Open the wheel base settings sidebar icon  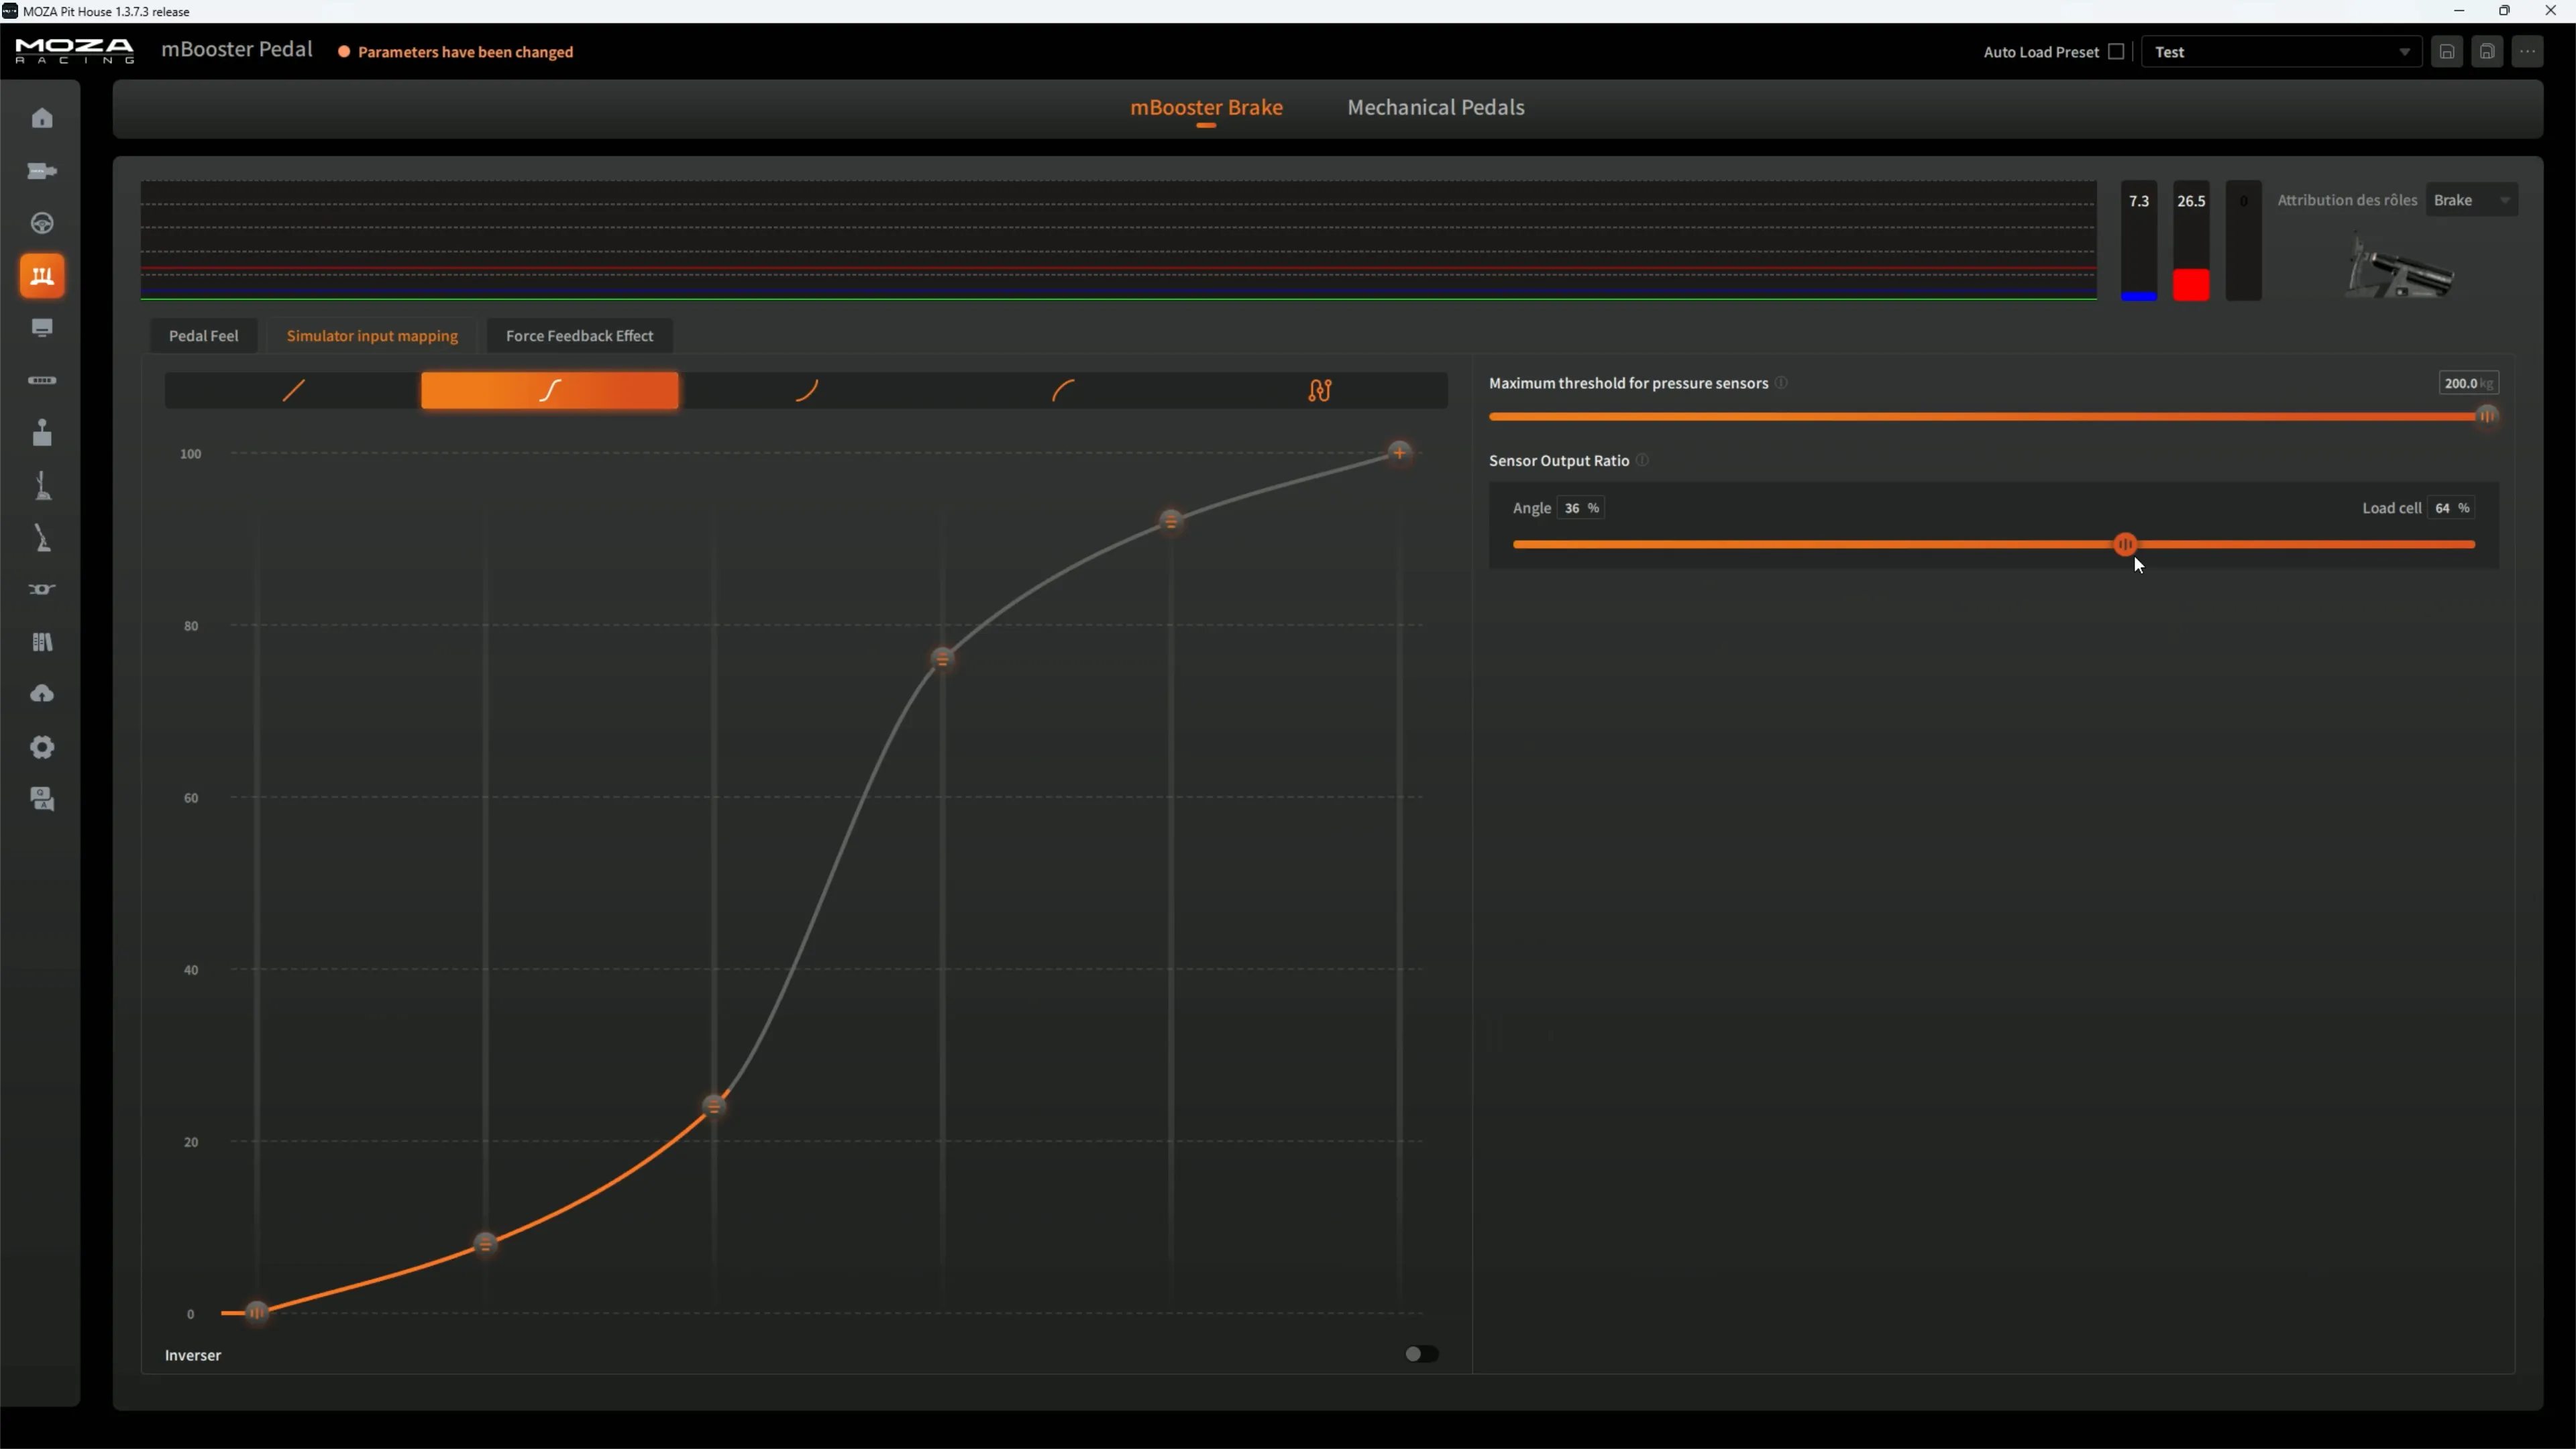[42, 171]
